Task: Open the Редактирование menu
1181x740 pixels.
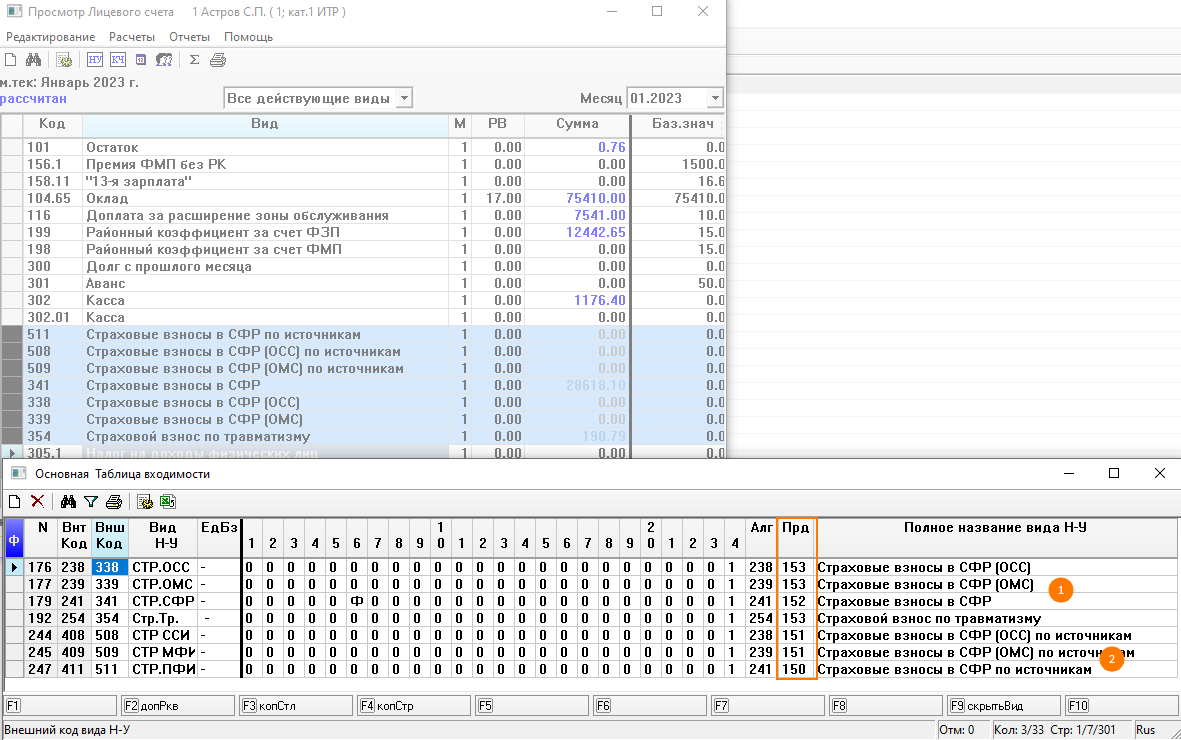Action: click(x=50, y=37)
